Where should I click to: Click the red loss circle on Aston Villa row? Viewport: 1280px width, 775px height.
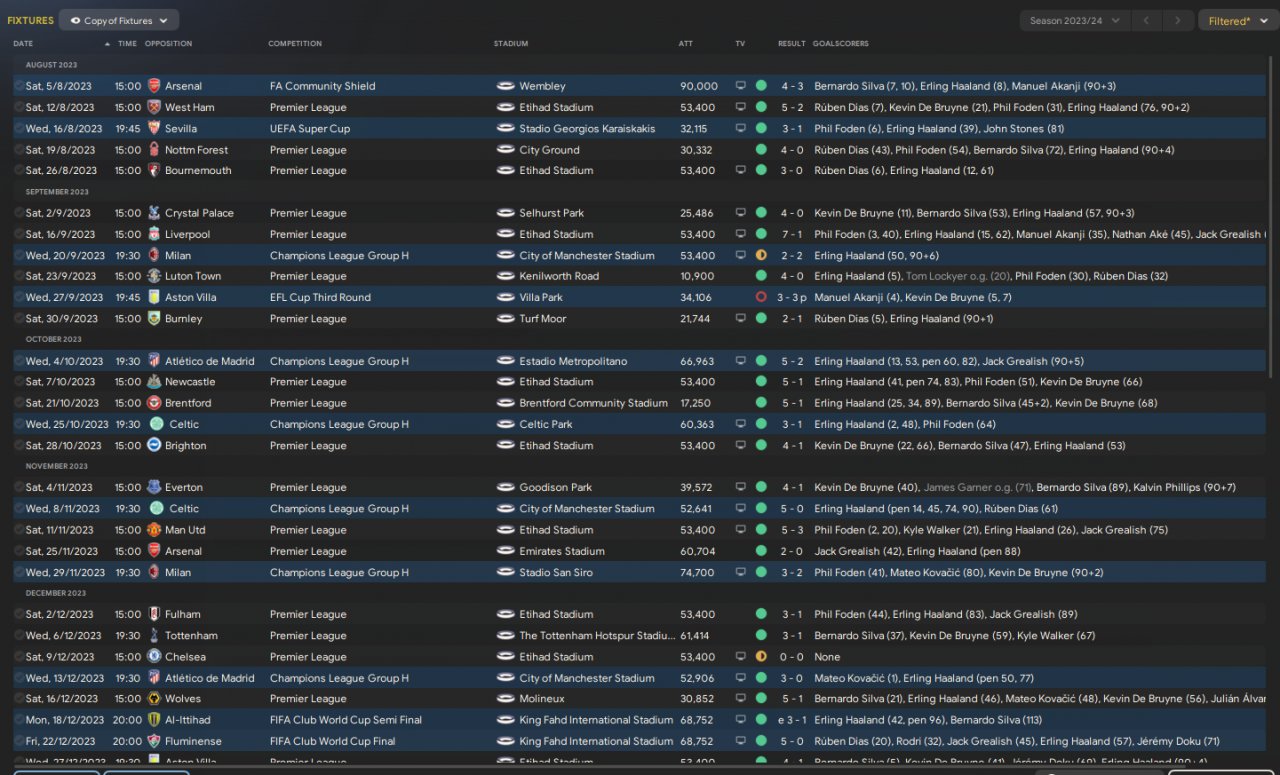[761, 297]
